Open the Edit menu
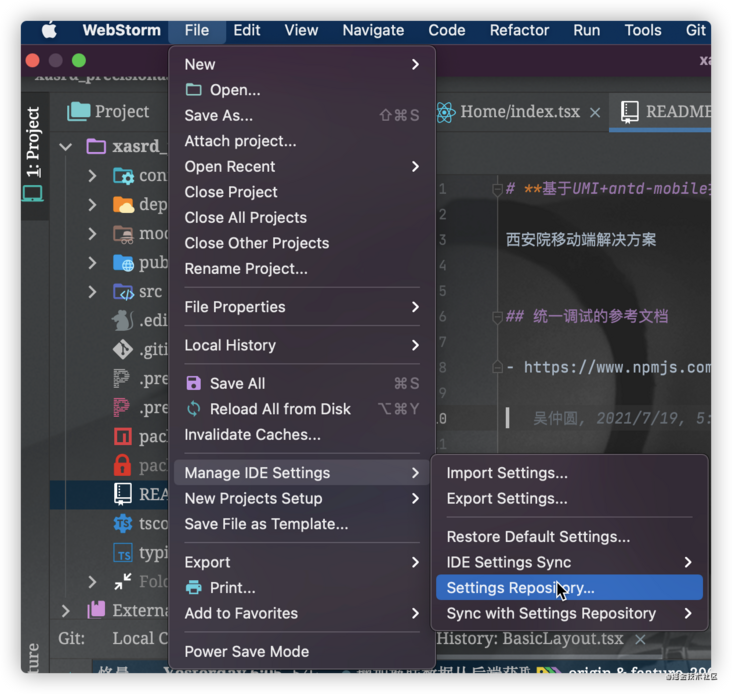The width and height of the screenshot is (732, 694). [246, 30]
